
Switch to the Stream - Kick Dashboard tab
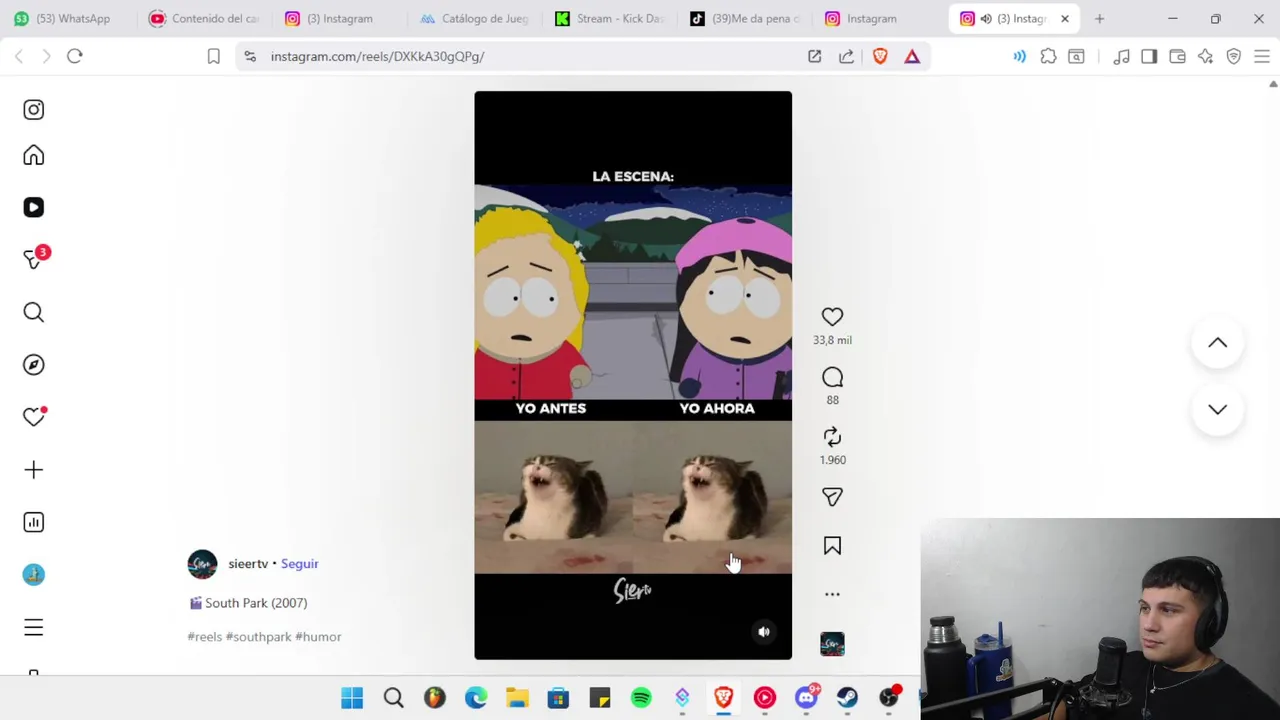(610, 18)
